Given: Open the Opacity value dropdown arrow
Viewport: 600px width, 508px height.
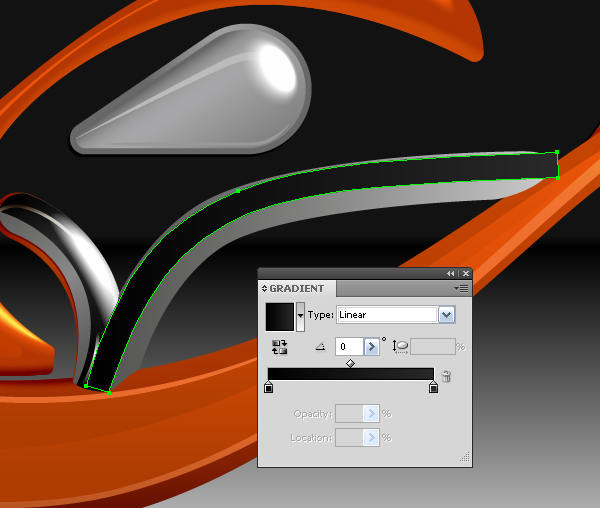Looking at the screenshot, I should [371, 414].
